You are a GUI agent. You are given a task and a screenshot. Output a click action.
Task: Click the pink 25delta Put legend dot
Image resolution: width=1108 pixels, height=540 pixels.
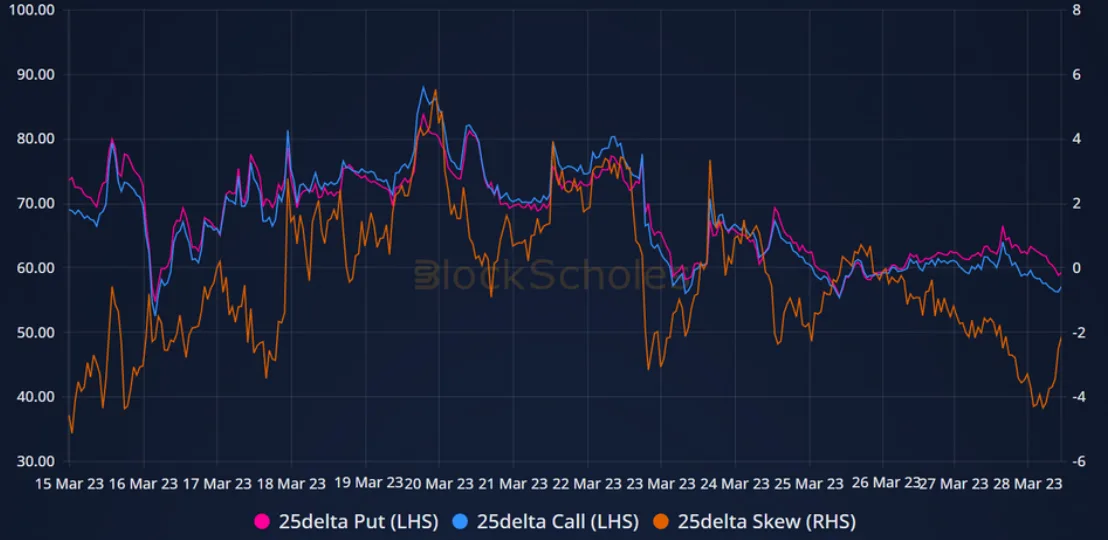pyautogui.click(x=262, y=522)
